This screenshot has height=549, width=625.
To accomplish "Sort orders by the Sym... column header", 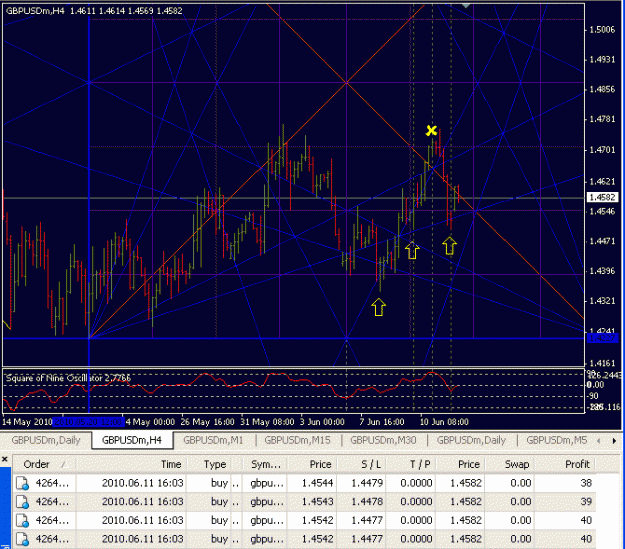I will [265, 464].
